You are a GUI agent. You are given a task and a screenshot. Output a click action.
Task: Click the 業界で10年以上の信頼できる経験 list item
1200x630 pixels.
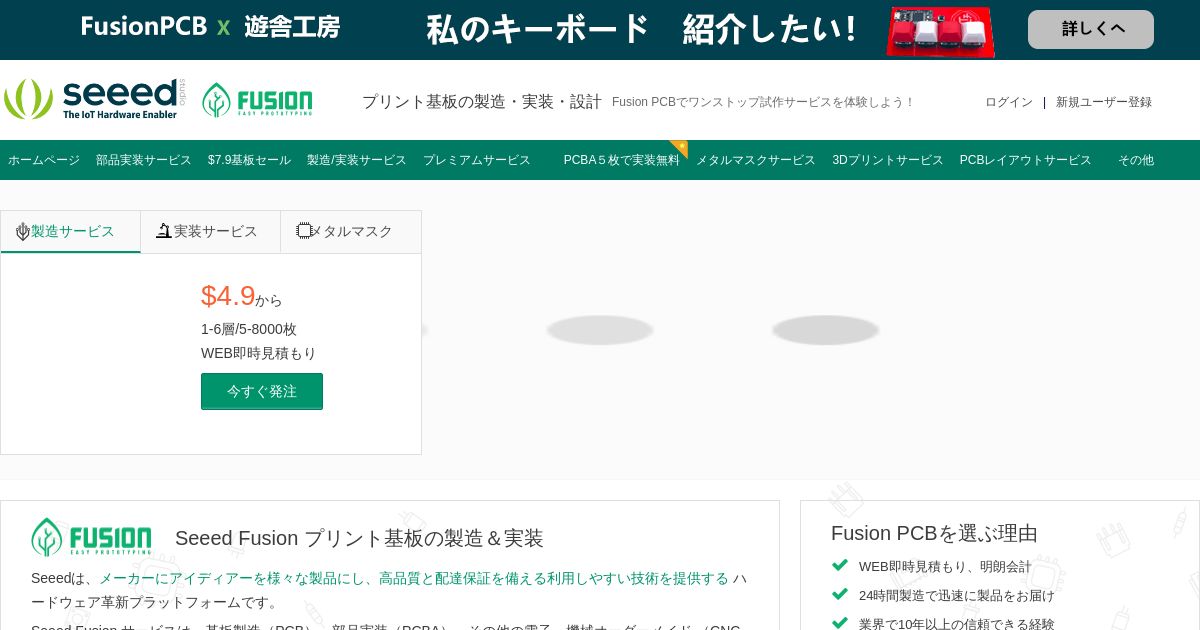(957, 624)
